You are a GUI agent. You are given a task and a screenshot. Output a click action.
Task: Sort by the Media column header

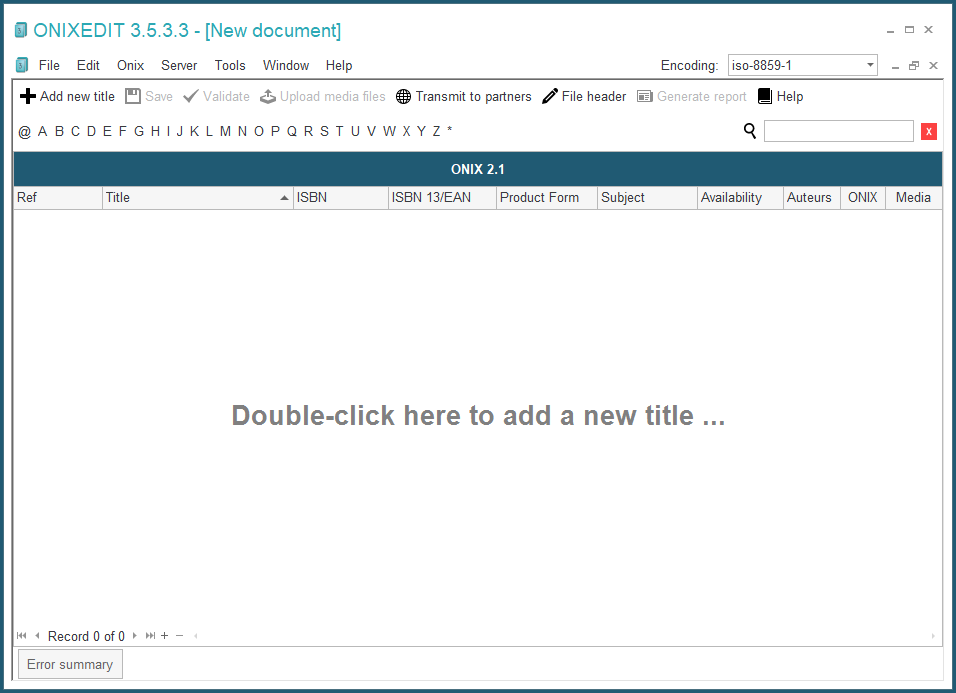(913, 197)
